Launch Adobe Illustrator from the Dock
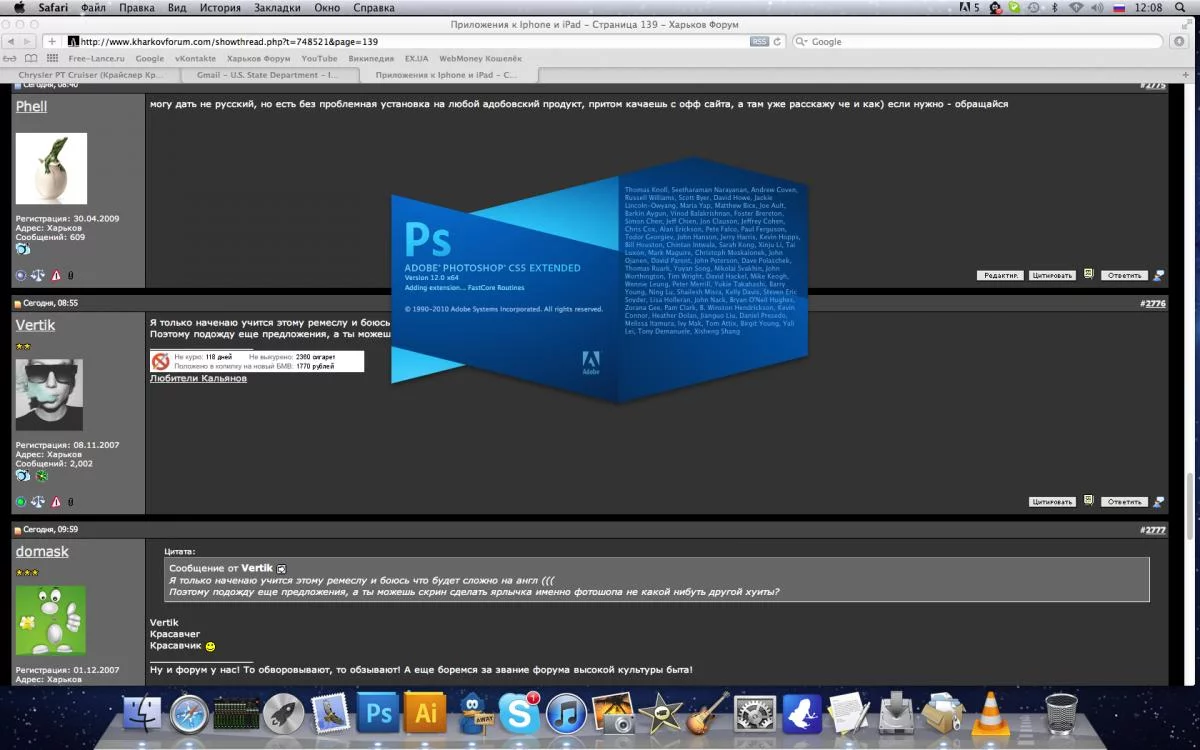 (426, 713)
